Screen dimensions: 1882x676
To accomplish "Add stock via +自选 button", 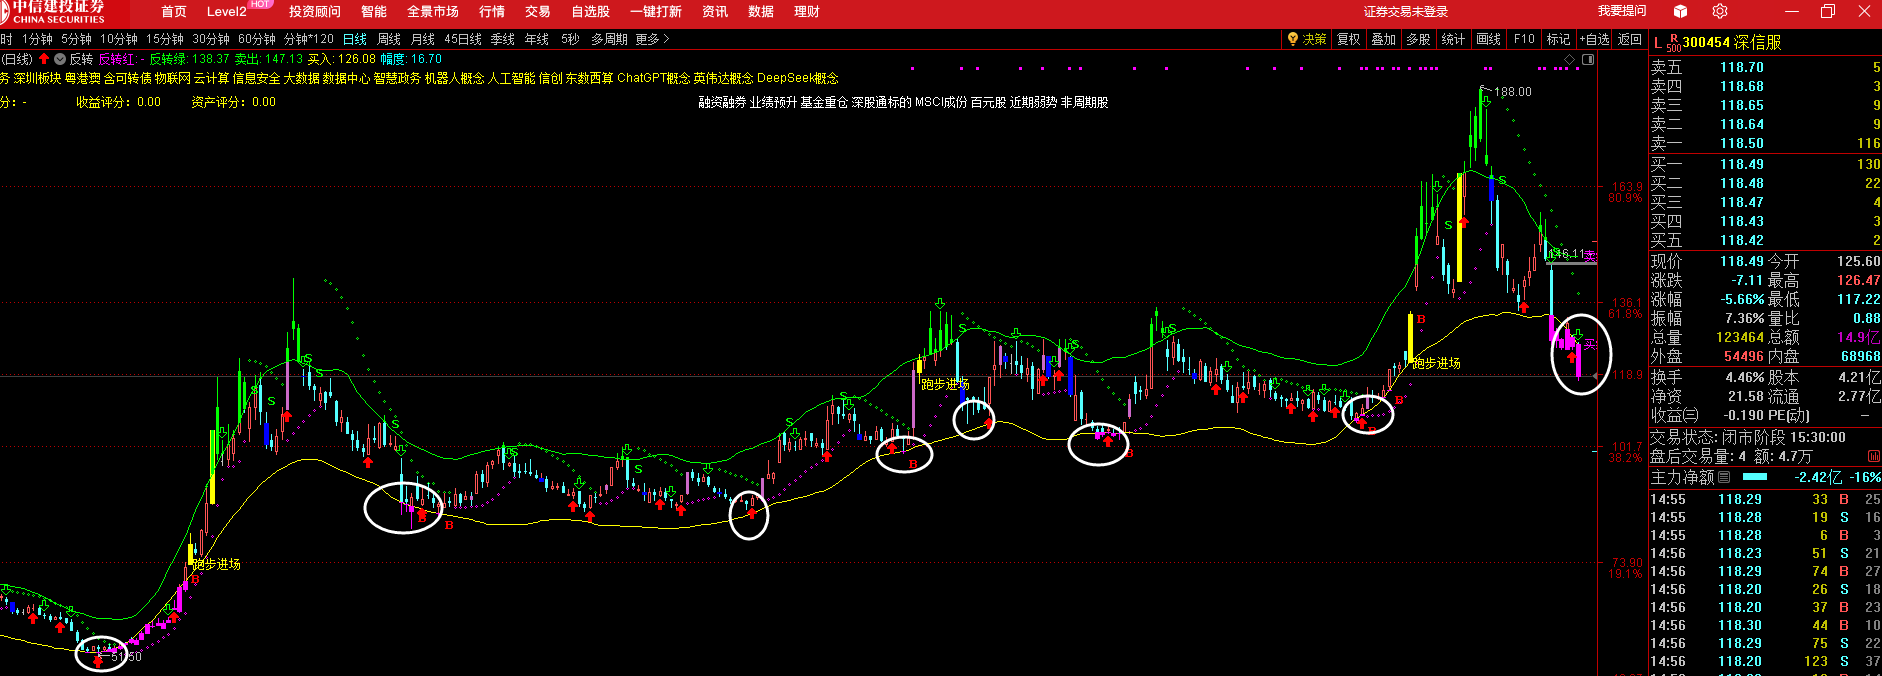I will [1594, 39].
